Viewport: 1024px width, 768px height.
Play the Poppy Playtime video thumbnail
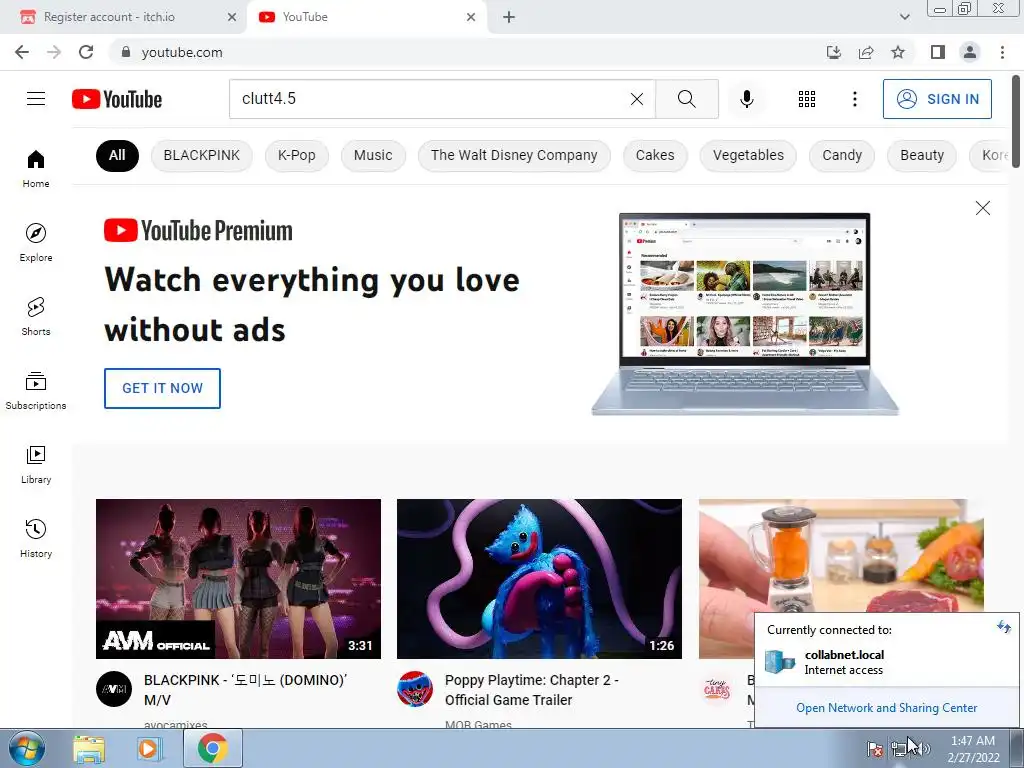539,579
